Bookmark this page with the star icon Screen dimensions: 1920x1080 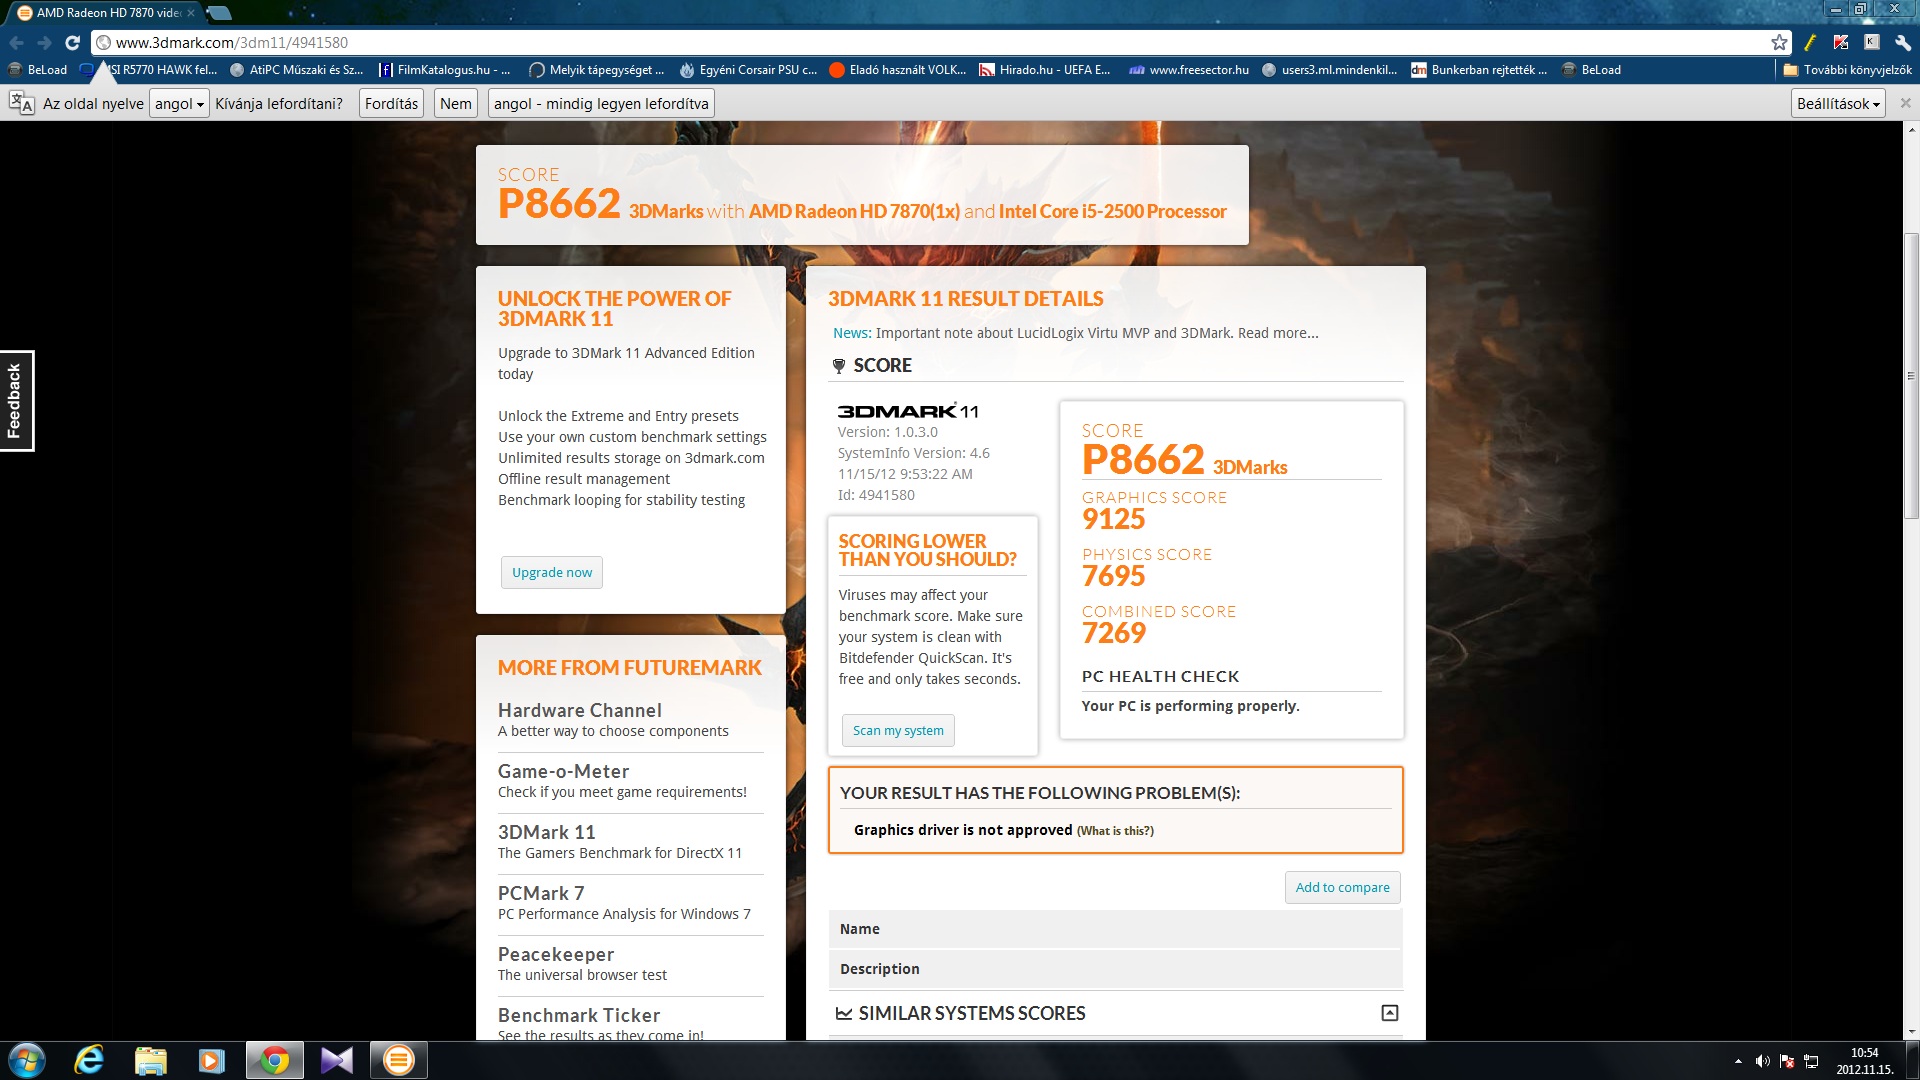[1779, 43]
